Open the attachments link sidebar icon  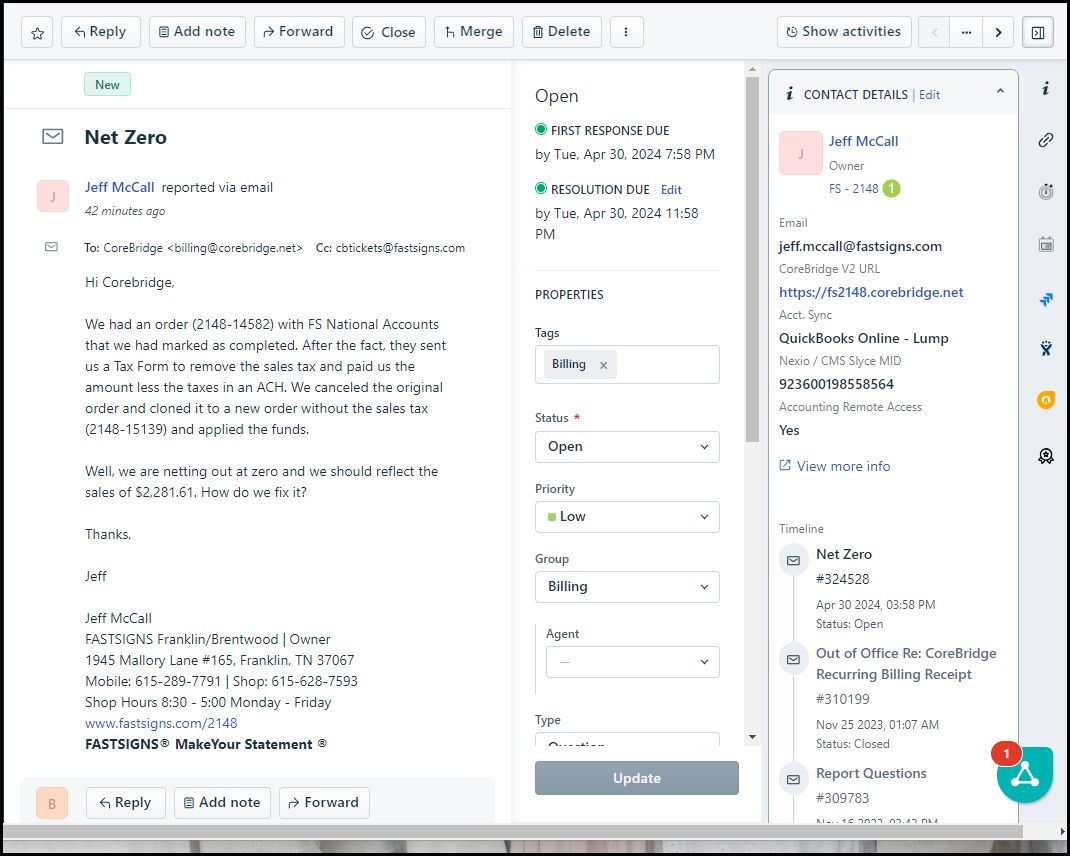pos(1045,140)
